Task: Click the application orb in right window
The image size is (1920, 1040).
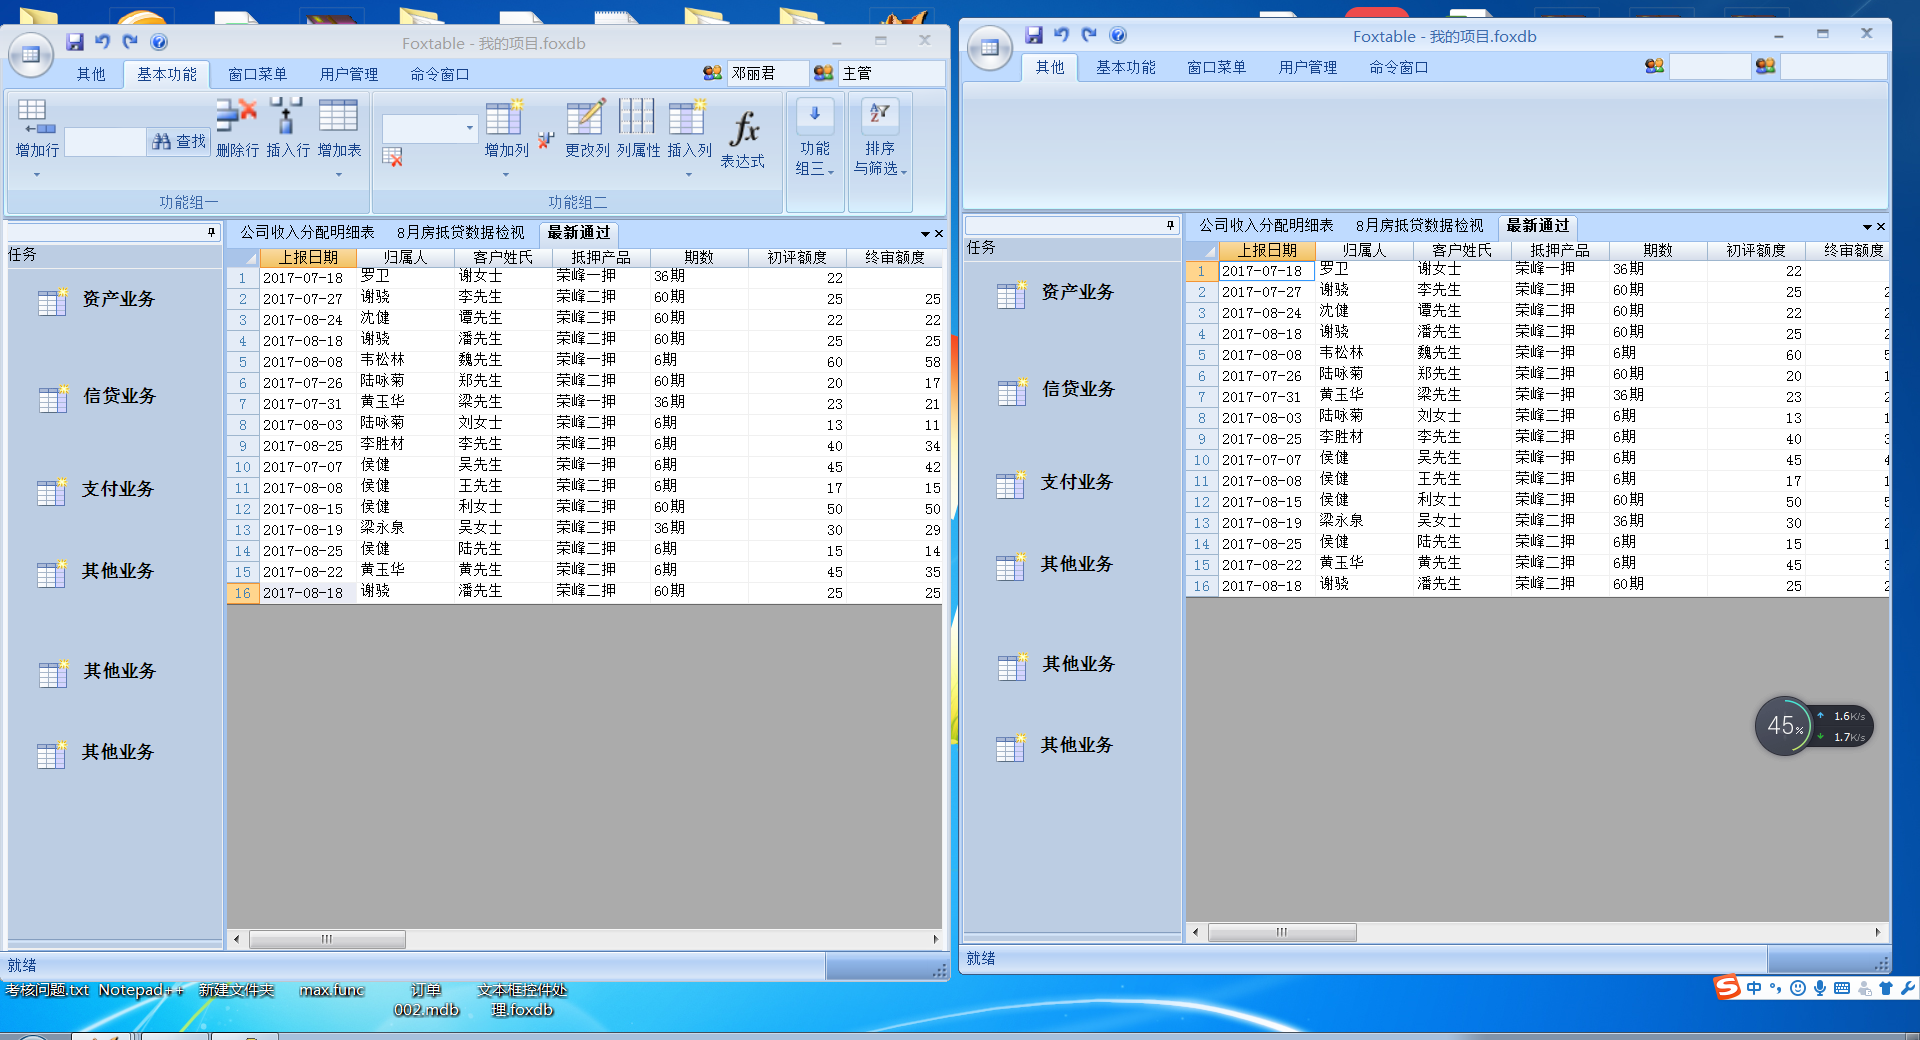Action: (990, 47)
